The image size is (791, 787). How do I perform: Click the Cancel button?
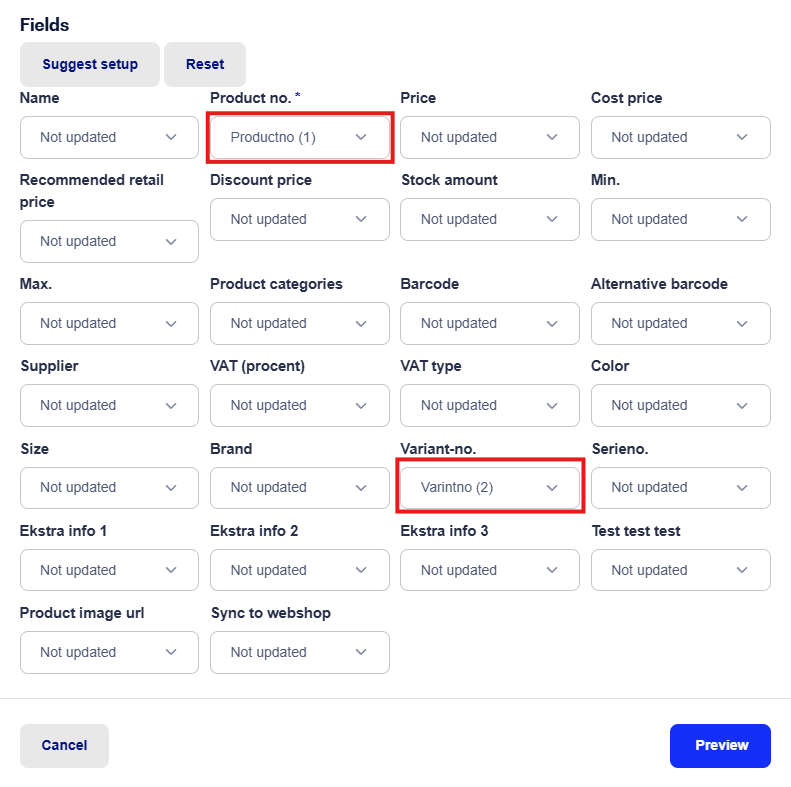pos(65,746)
